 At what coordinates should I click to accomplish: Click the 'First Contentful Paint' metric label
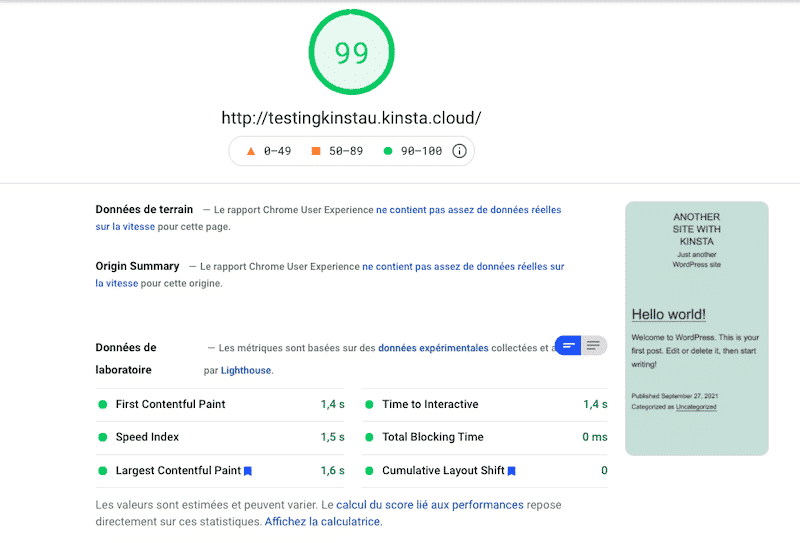[x=170, y=404]
